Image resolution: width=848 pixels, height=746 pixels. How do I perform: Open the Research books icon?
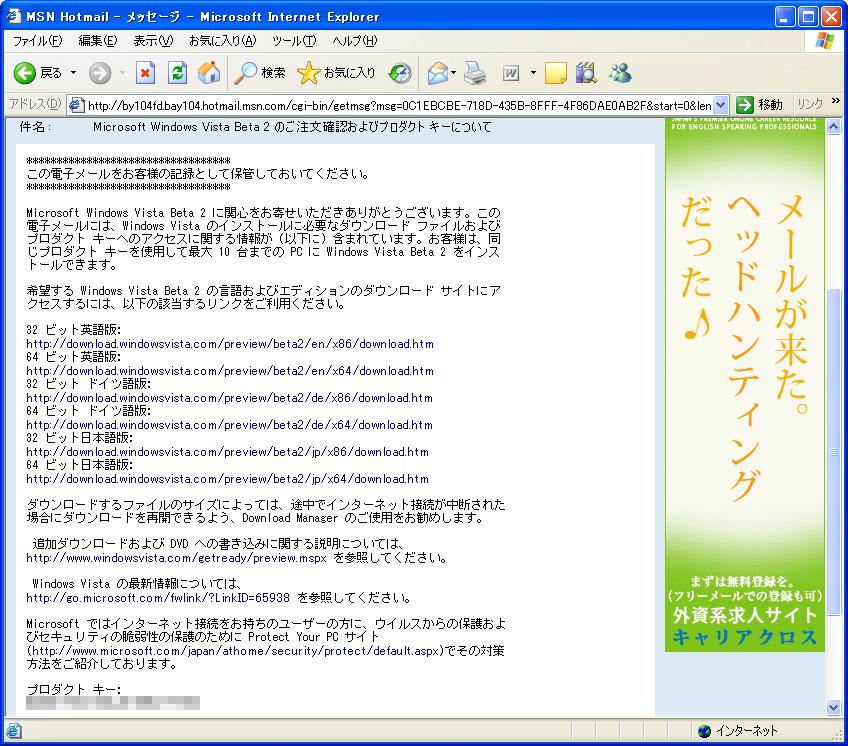coord(586,73)
